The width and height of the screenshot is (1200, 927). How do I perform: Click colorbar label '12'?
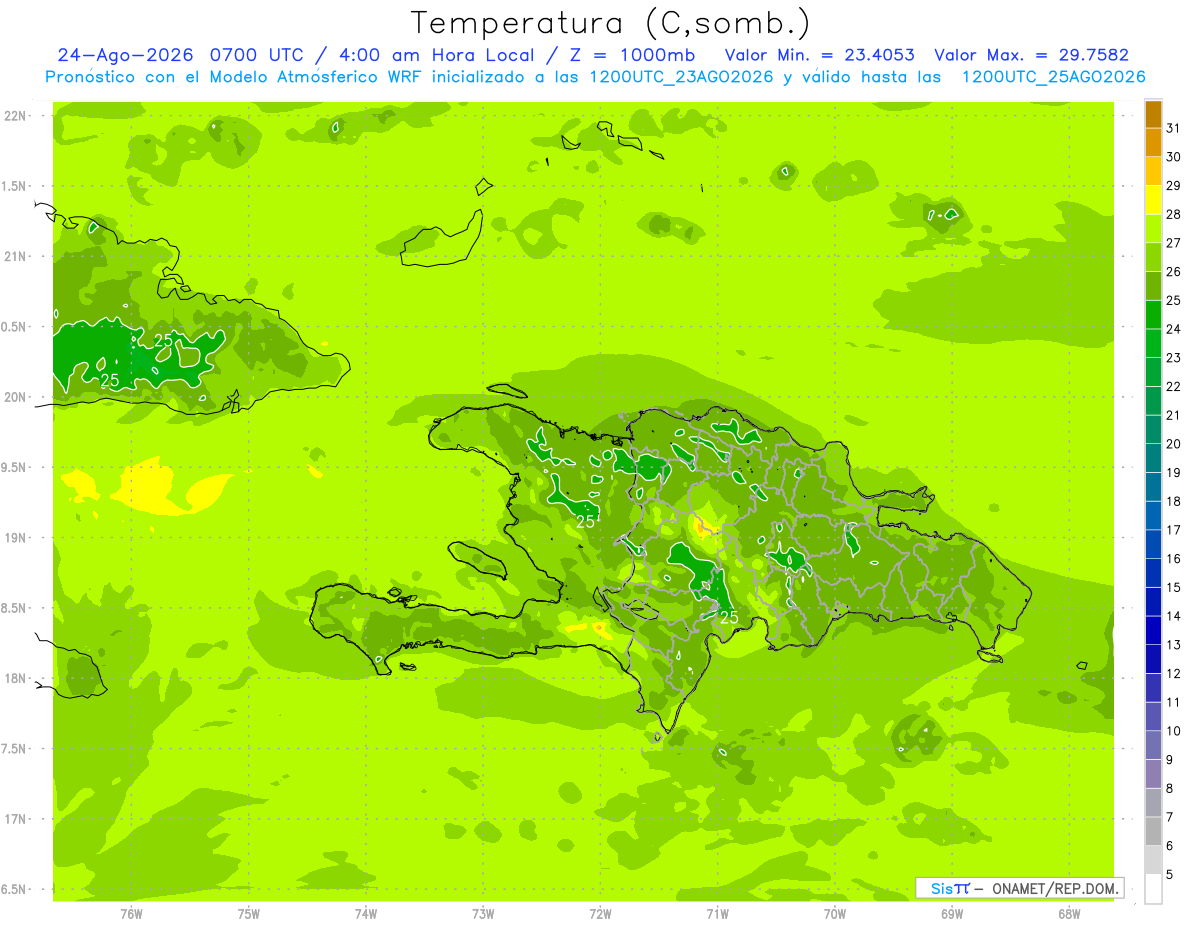1174,674
